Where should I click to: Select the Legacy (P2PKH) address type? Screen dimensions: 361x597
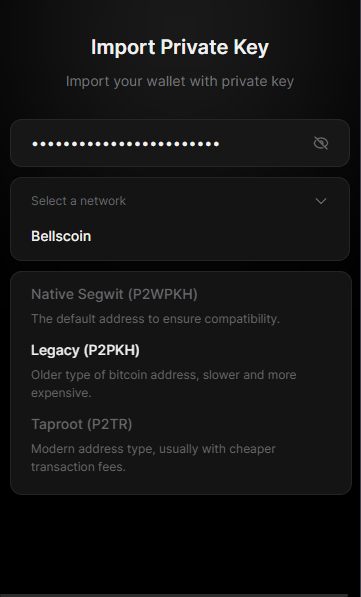click(x=85, y=350)
